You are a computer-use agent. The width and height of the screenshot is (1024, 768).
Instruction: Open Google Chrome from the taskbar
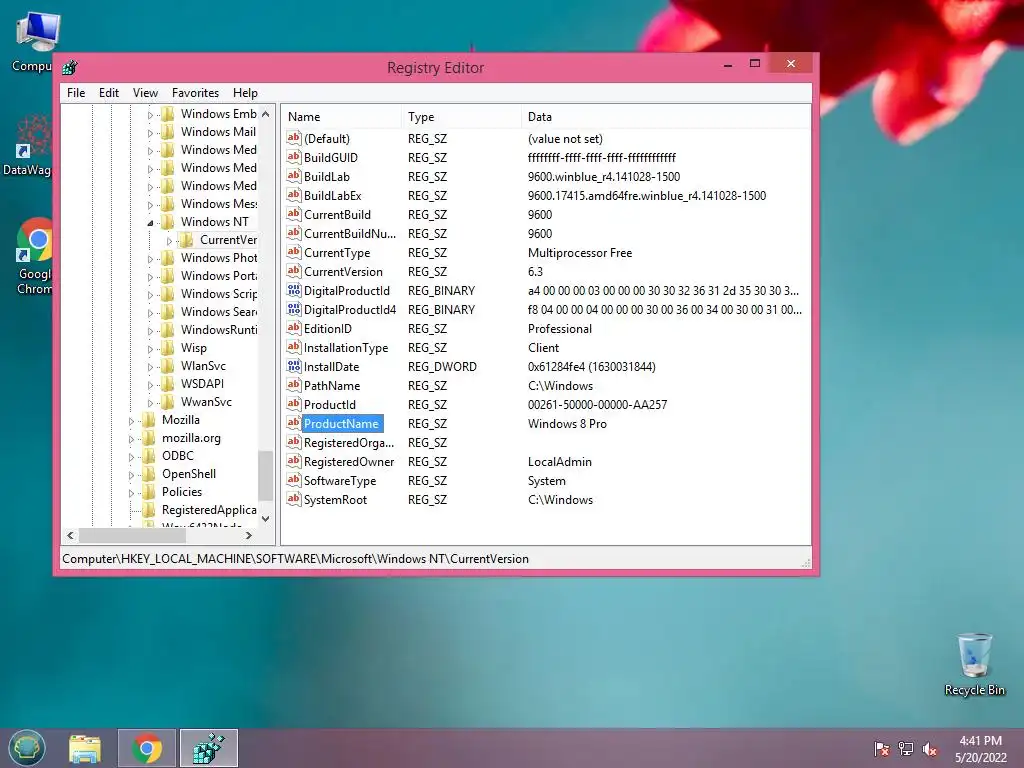(x=147, y=748)
